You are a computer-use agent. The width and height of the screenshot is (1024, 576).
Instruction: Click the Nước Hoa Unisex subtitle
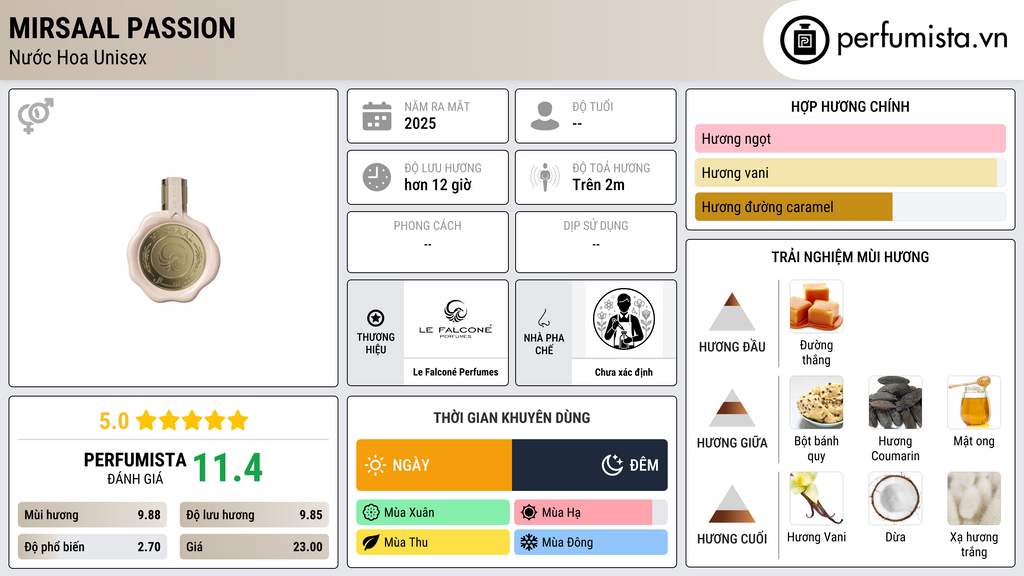coord(78,57)
